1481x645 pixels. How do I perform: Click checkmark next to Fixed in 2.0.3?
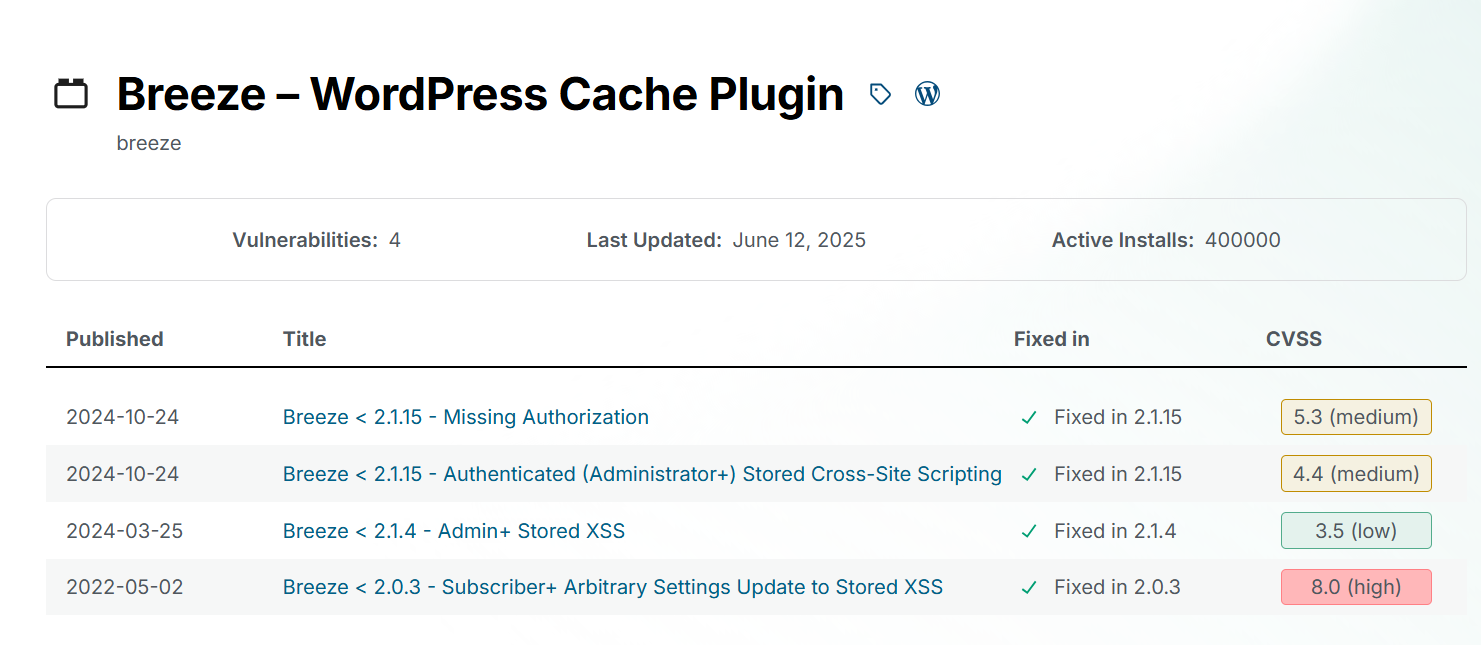click(1029, 588)
